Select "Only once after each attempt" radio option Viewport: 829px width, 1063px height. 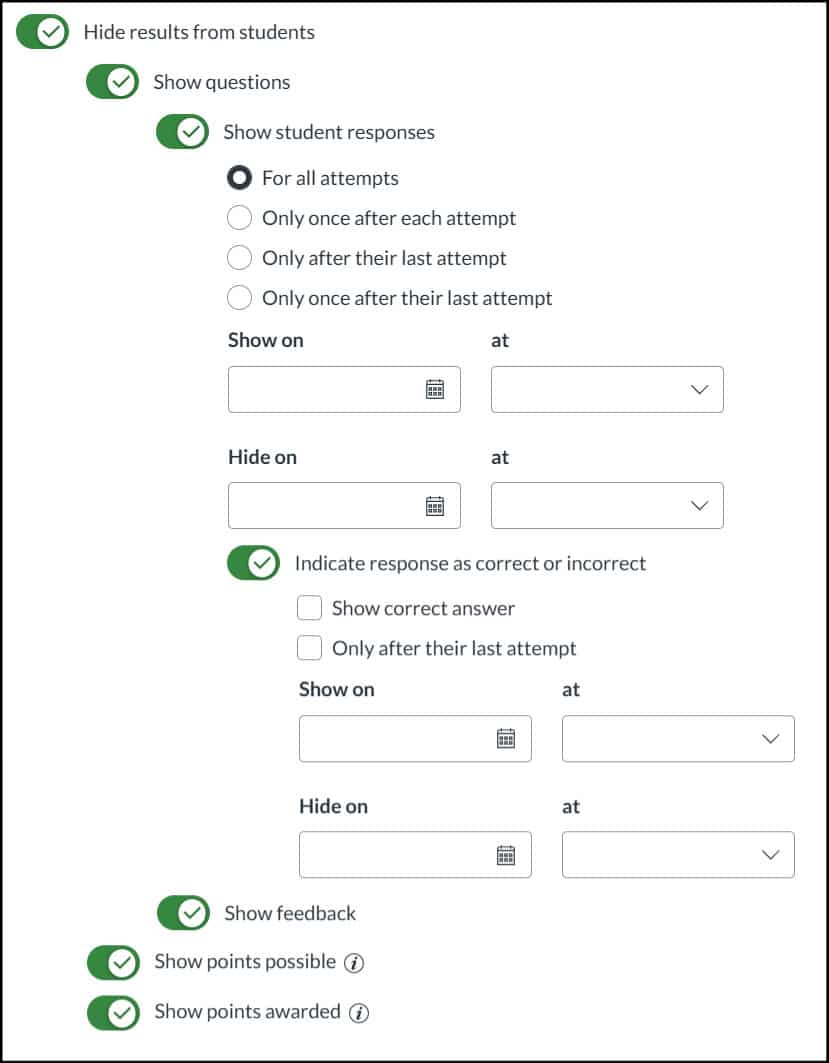[x=240, y=218]
